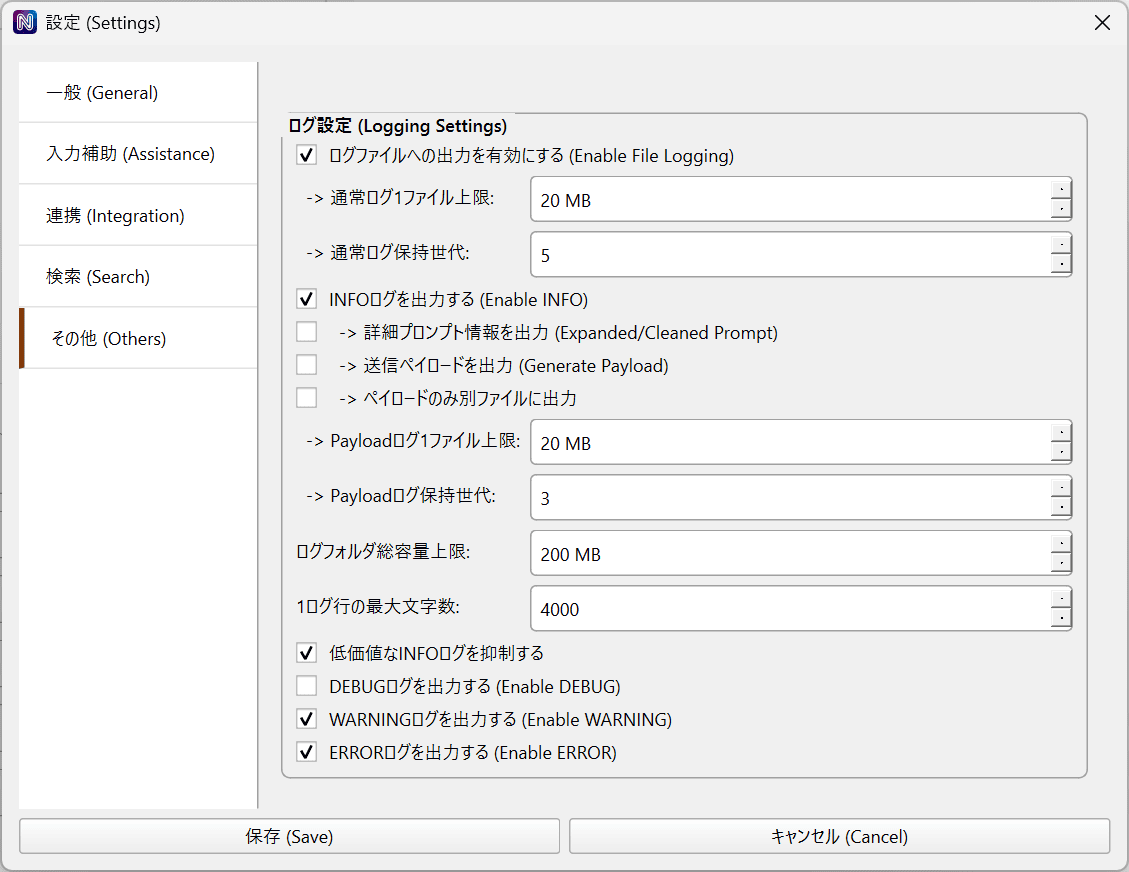1129x872 pixels.
Task: Enable the Enable DEBUG checkbox
Action: [x=307, y=686]
